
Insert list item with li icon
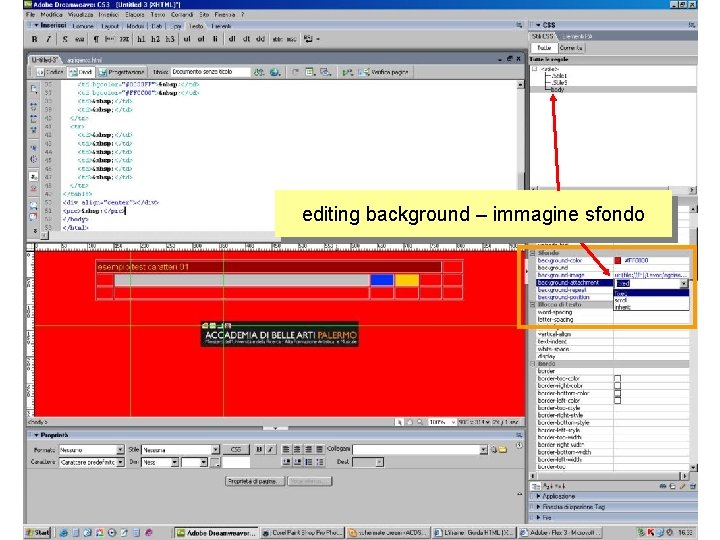tap(215, 39)
